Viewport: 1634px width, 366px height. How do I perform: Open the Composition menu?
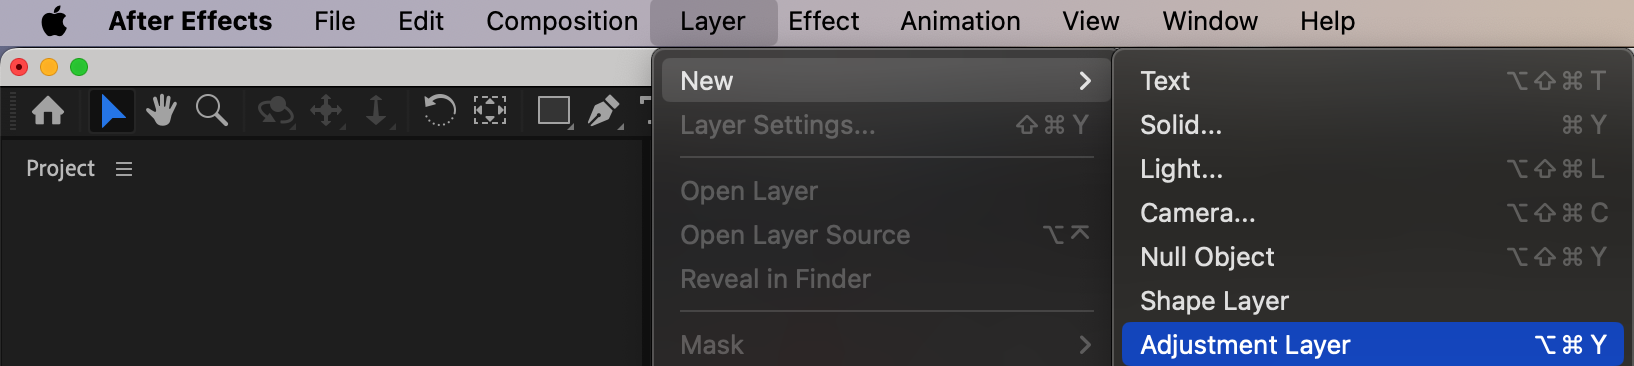pyautogui.click(x=562, y=21)
